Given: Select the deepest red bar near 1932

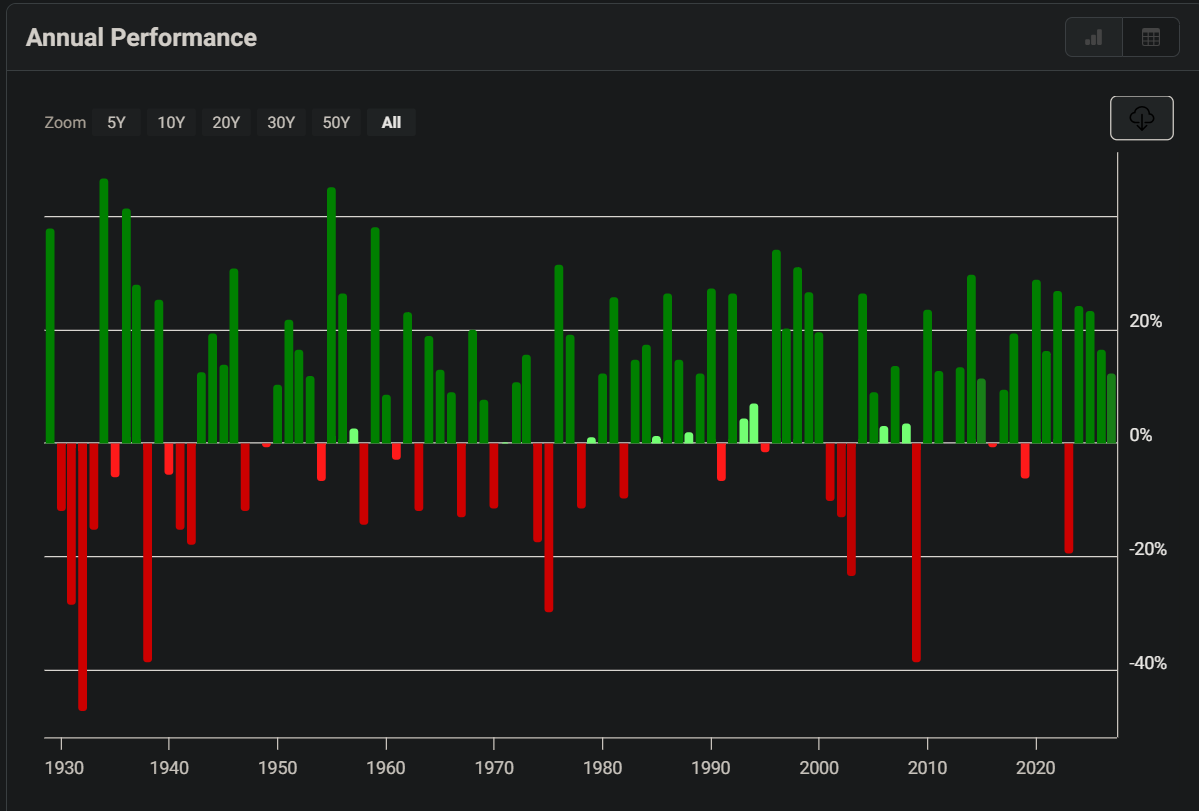Looking at the screenshot, I should [x=83, y=576].
